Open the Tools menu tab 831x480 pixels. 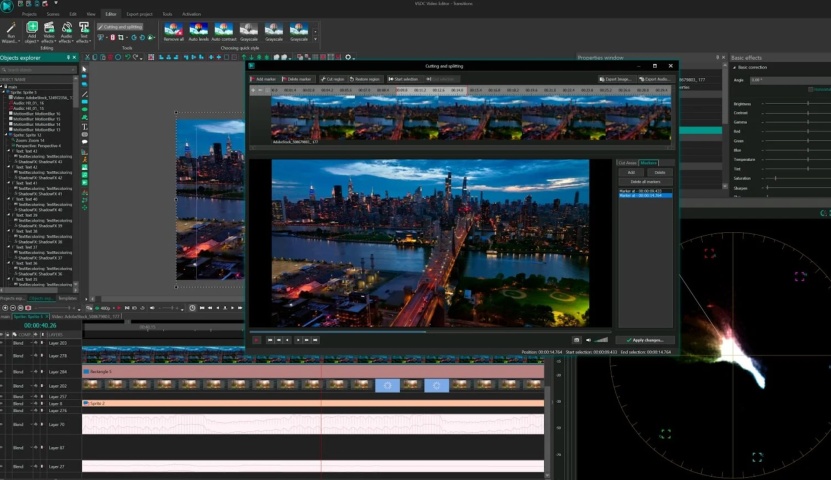[167, 14]
